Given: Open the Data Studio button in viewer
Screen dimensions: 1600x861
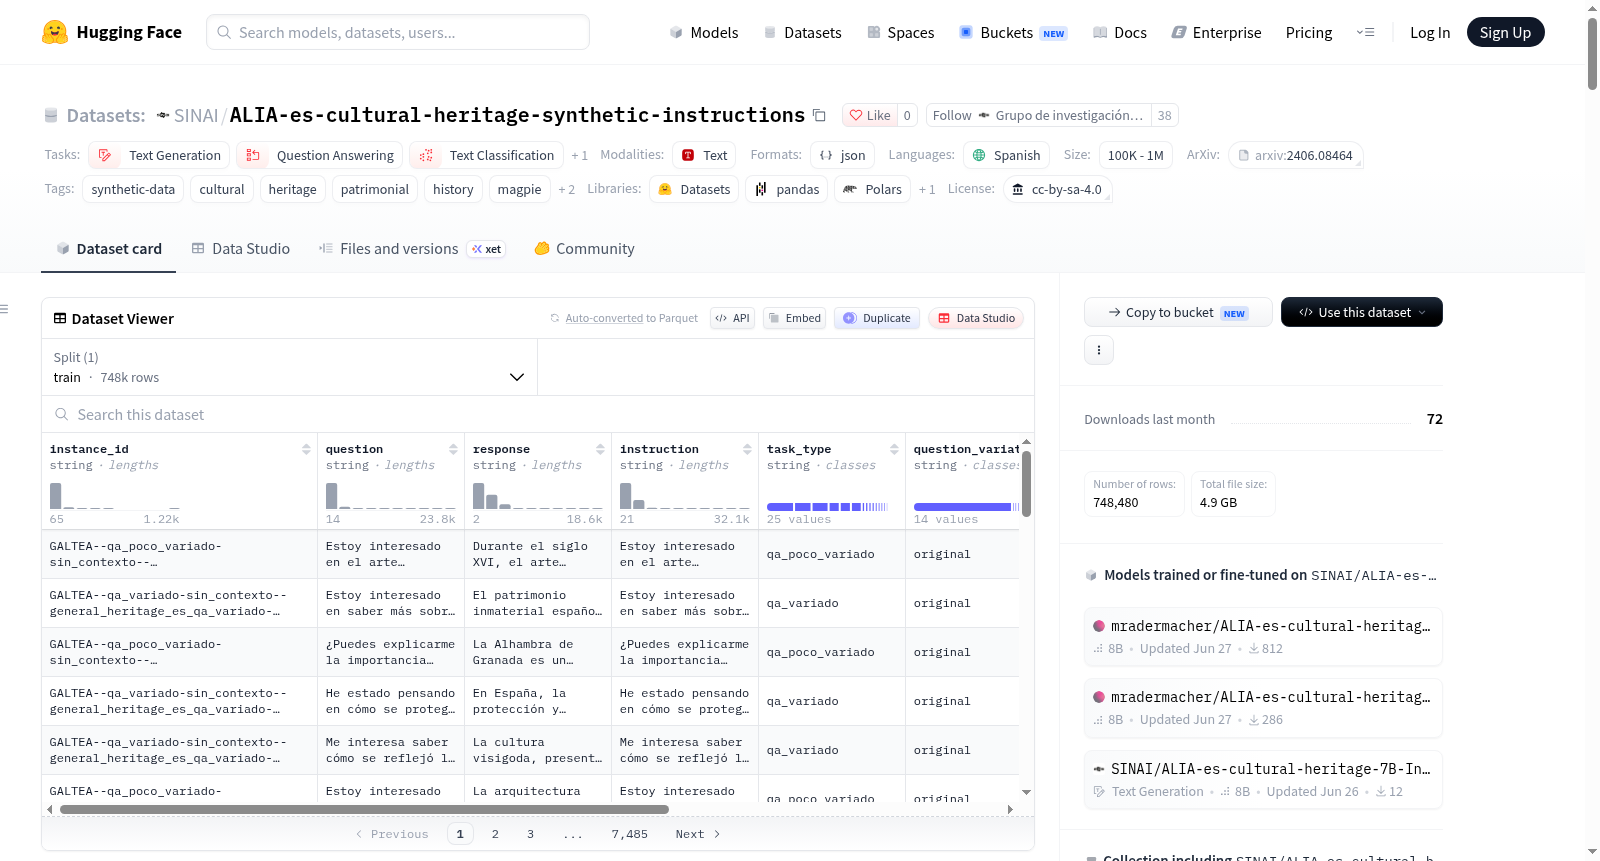Looking at the screenshot, I should coord(976,318).
